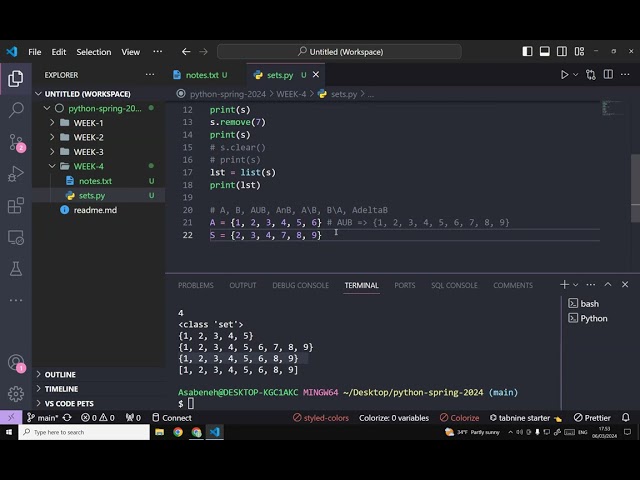Open new terminal profile dropdown arrow
Screen dimensions: 640x480
[576, 284]
